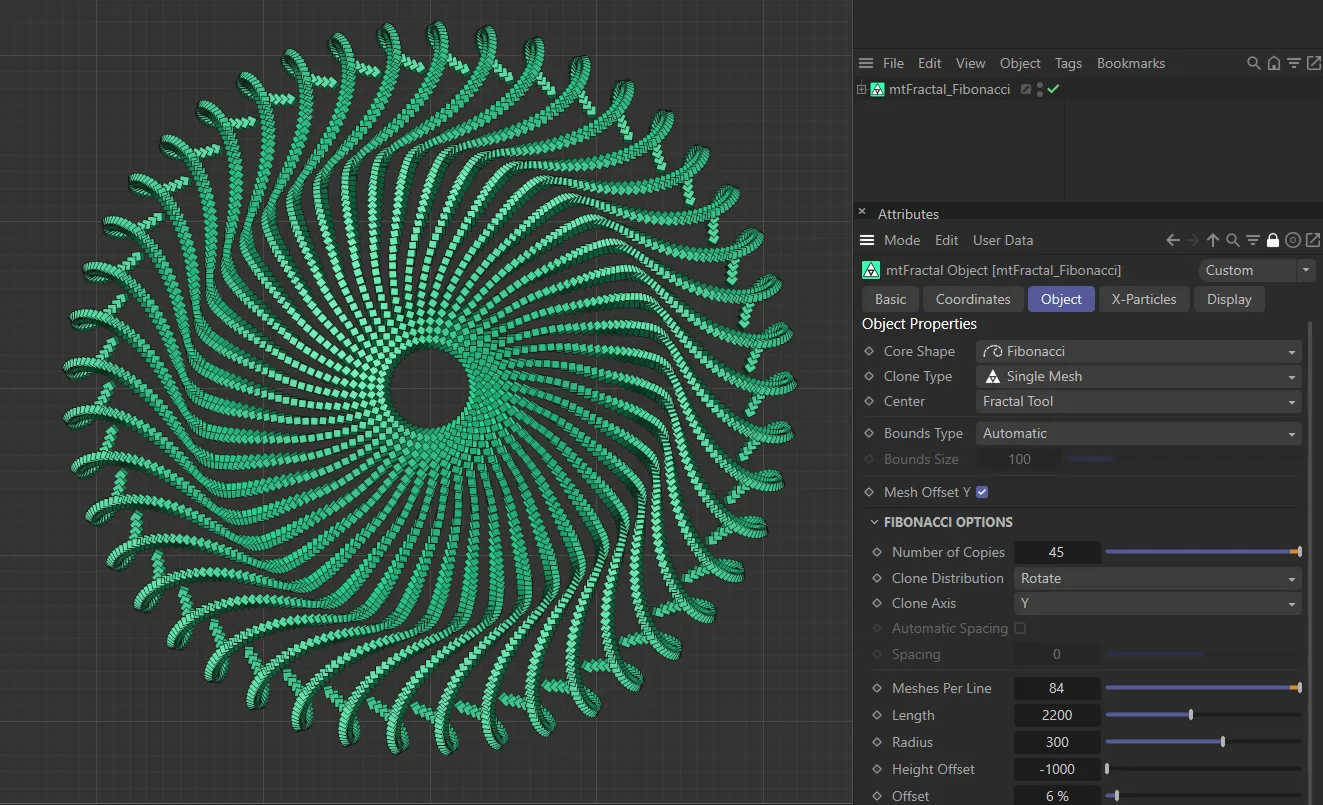Click the lock icon in Attributes manager

1272,240
